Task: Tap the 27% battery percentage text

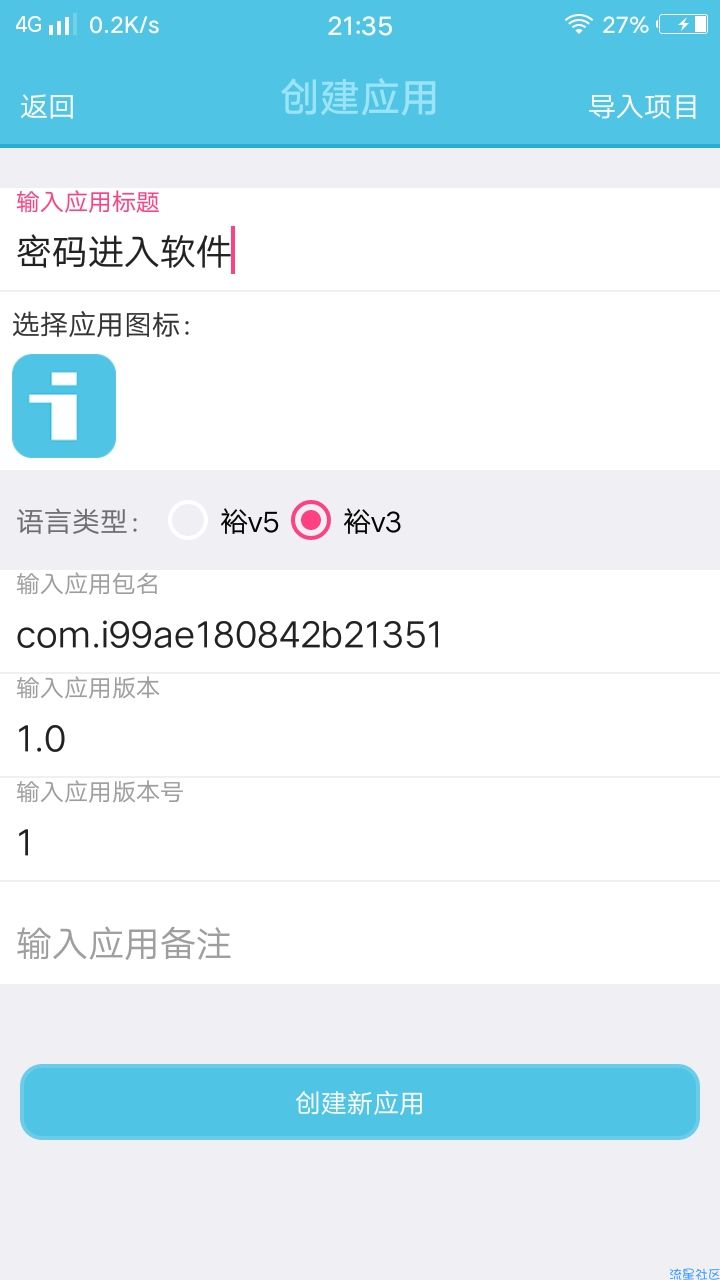Action: (625, 25)
